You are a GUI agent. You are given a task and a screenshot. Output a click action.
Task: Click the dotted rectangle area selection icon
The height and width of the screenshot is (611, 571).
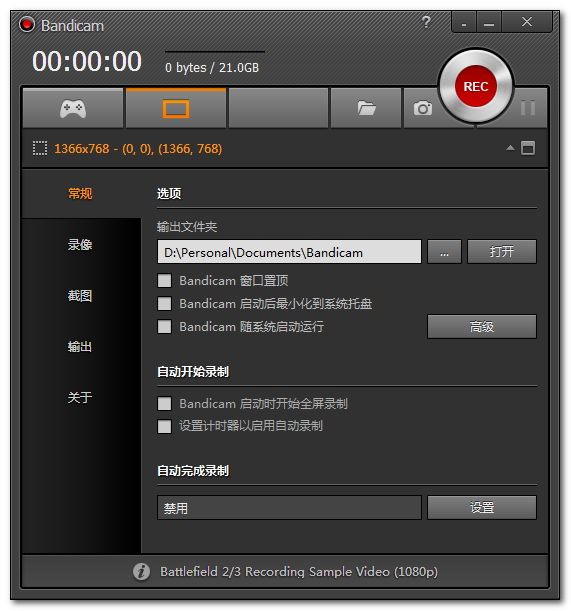point(40,148)
